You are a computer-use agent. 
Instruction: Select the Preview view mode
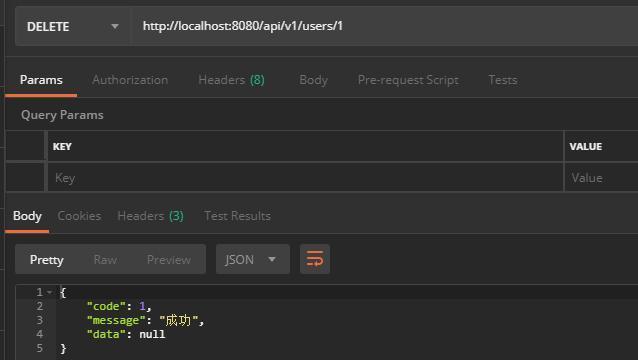168,260
